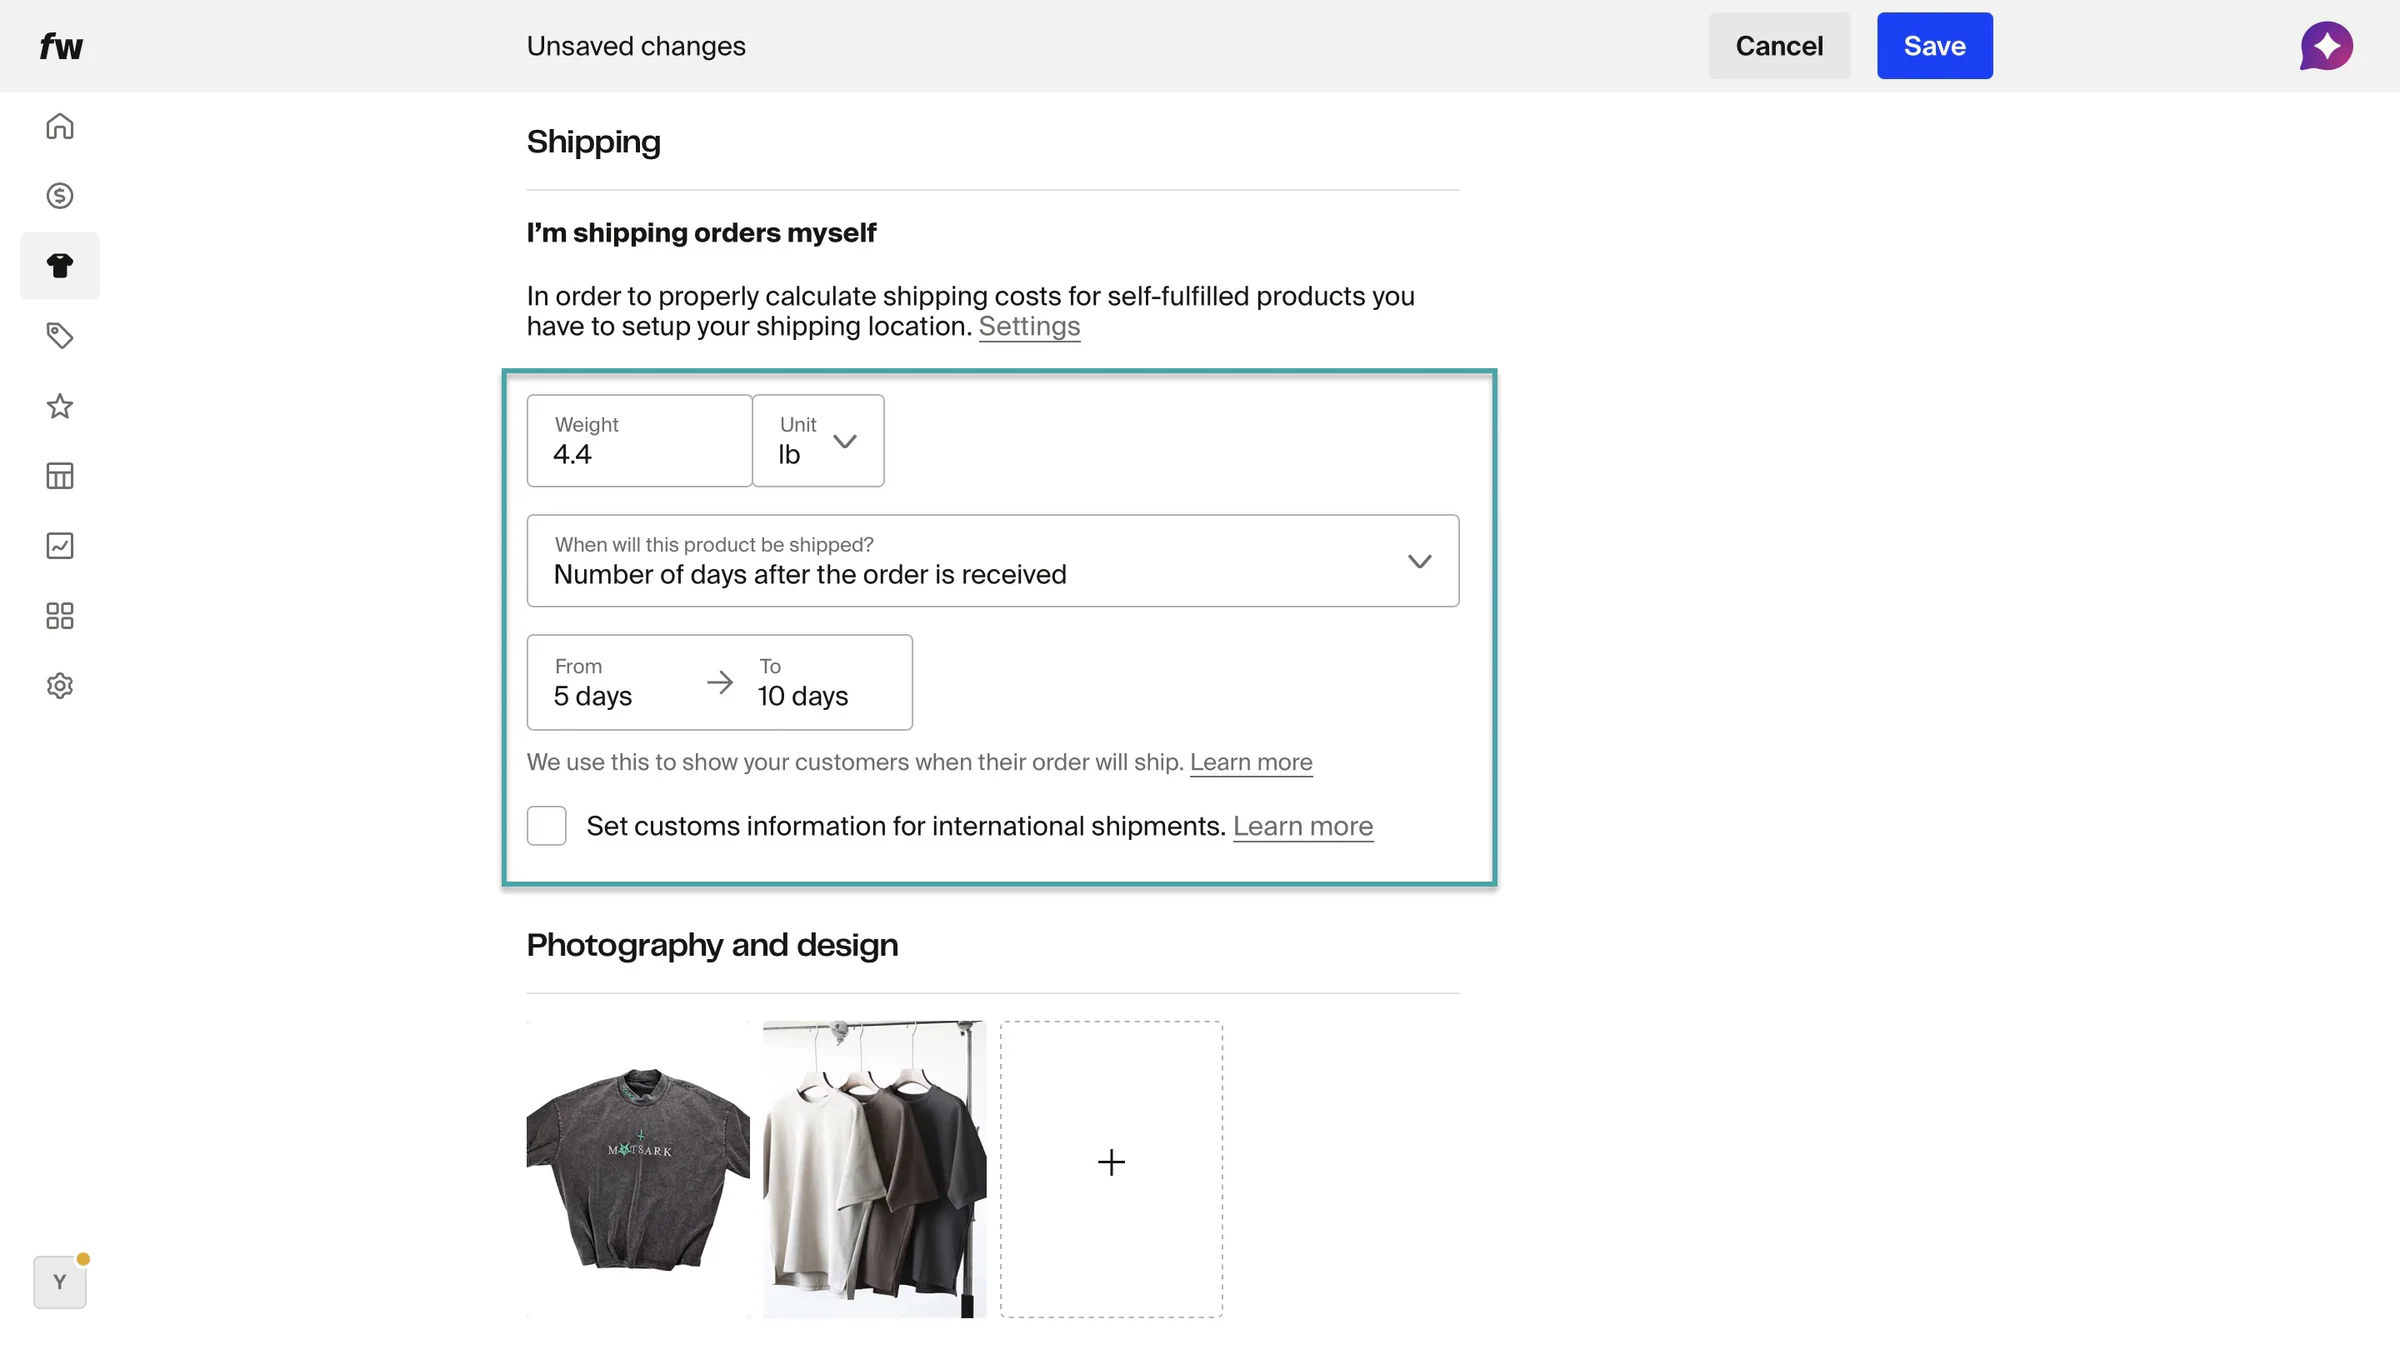Open Learn more about customs information
This screenshot has height=1349, width=2400.
[1303, 826]
